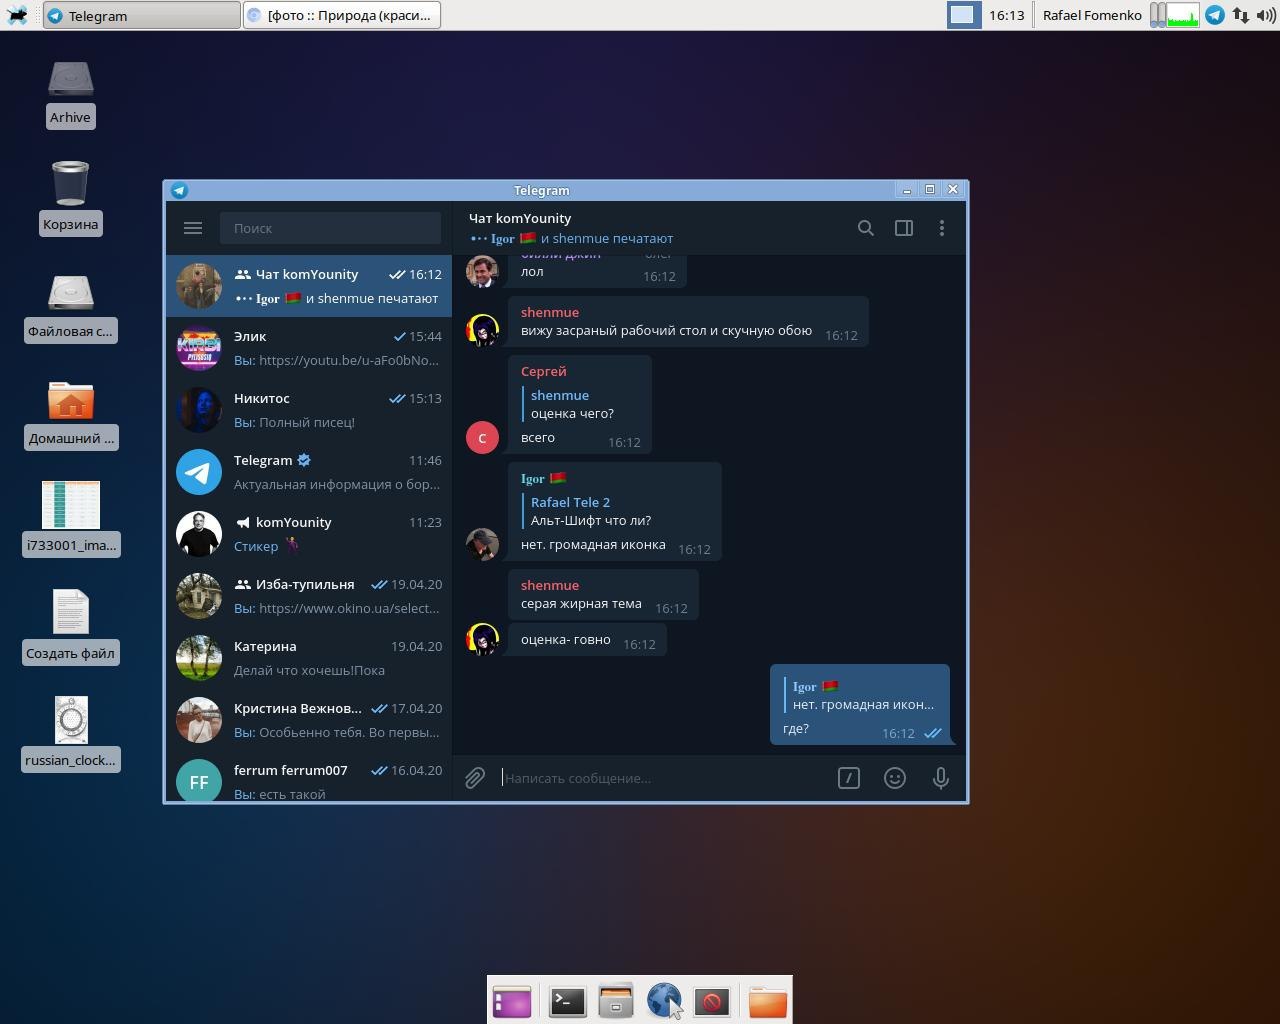Open the Изба-тупильня group chat
Screen dimensions: 1280x1024
coord(308,596)
